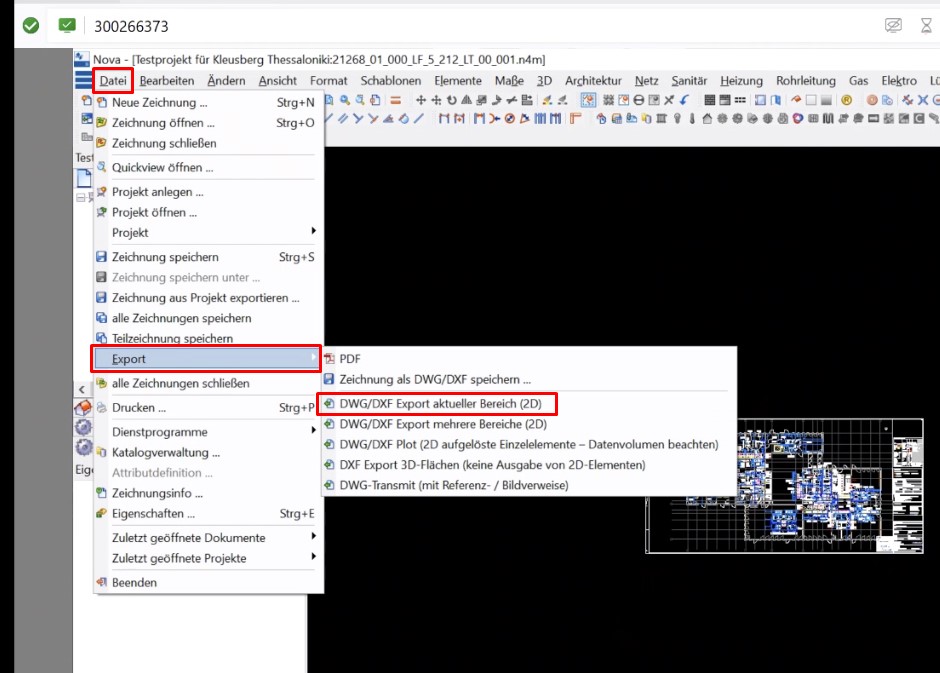This screenshot has width=940, height=673.
Task: Click the upper gear icon in left panel
Action: coord(83,427)
